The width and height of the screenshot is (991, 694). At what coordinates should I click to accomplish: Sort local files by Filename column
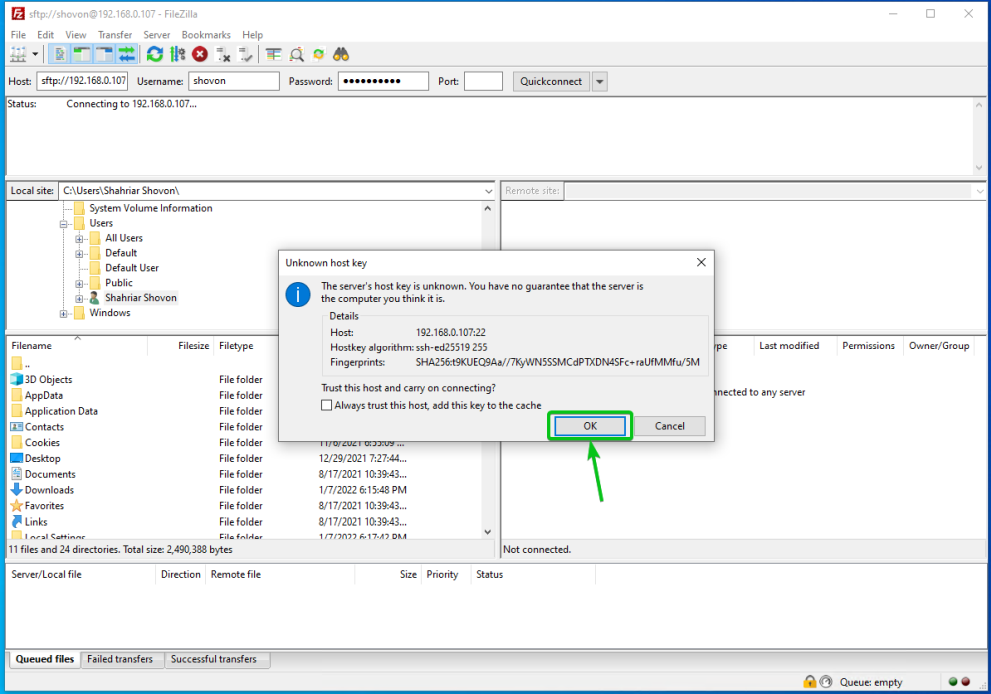(x=76, y=346)
